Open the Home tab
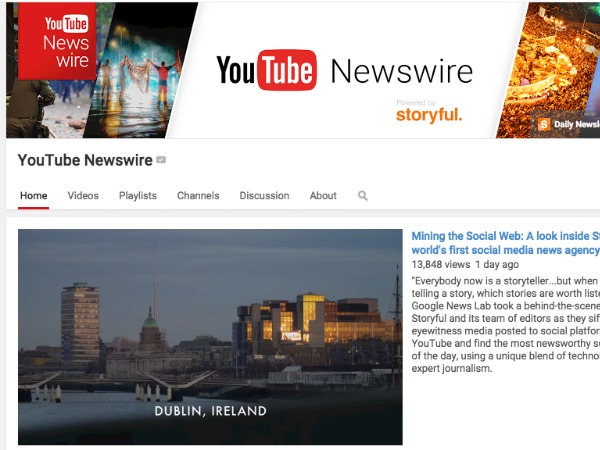Viewport: 600px width, 450px height. pos(34,196)
